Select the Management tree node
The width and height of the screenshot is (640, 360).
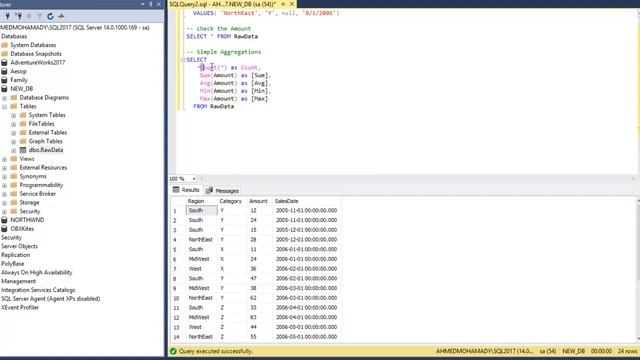(18, 281)
